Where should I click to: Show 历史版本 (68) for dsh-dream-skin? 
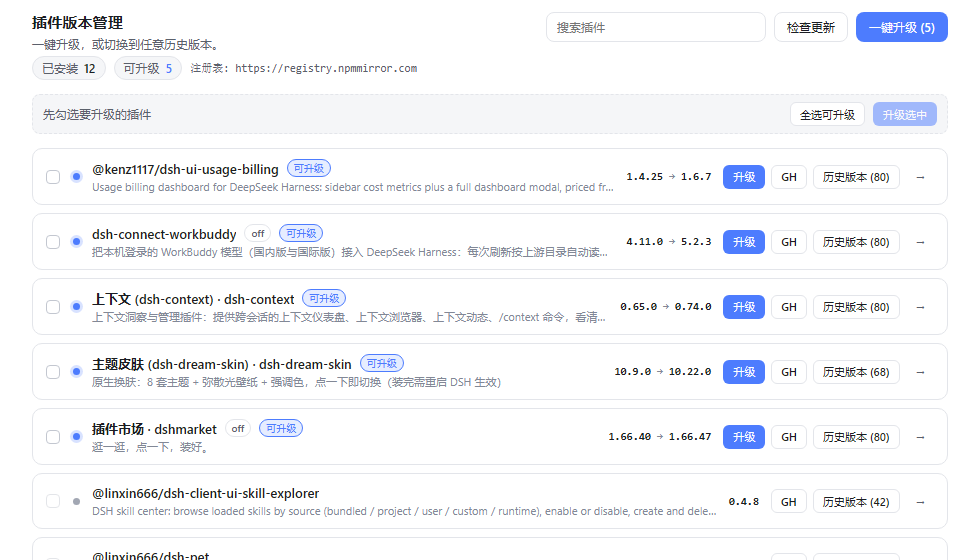click(856, 372)
